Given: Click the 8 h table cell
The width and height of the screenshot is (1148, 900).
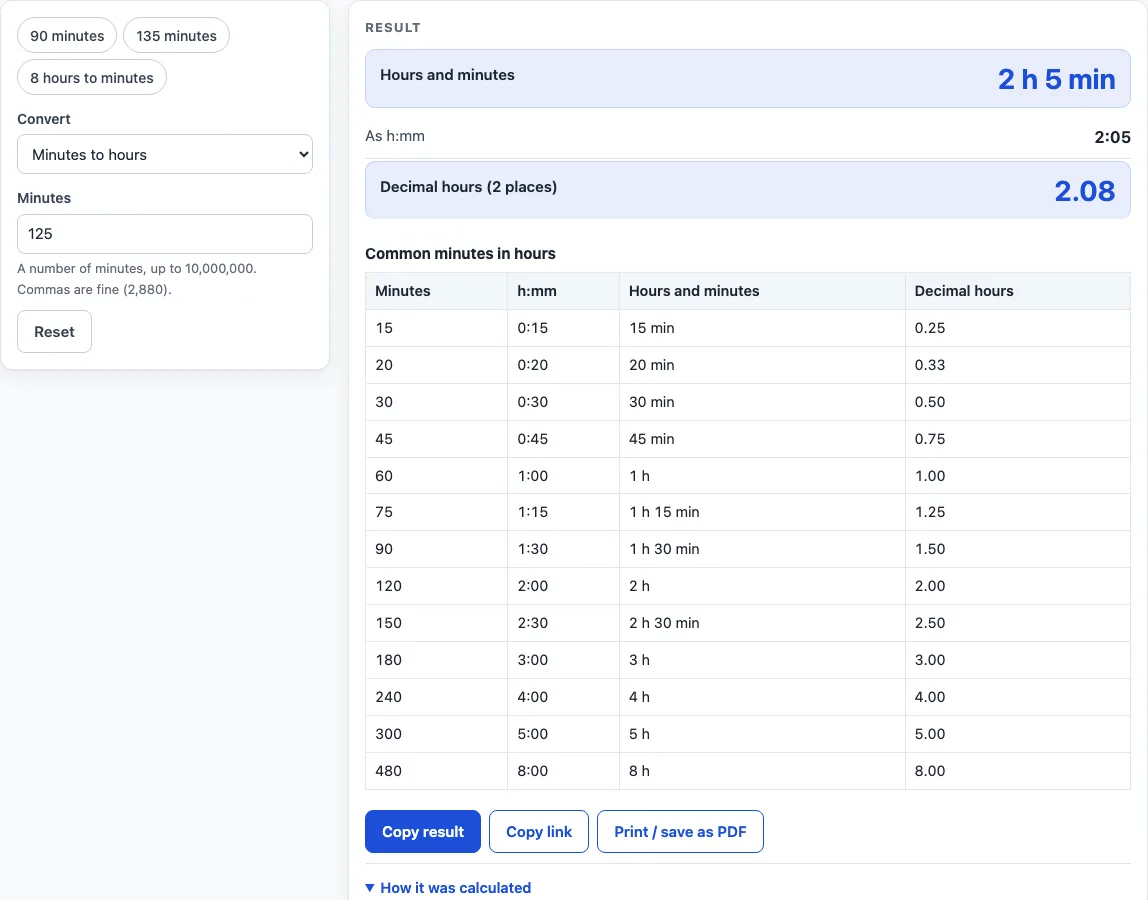Looking at the screenshot, I should 762,771.
